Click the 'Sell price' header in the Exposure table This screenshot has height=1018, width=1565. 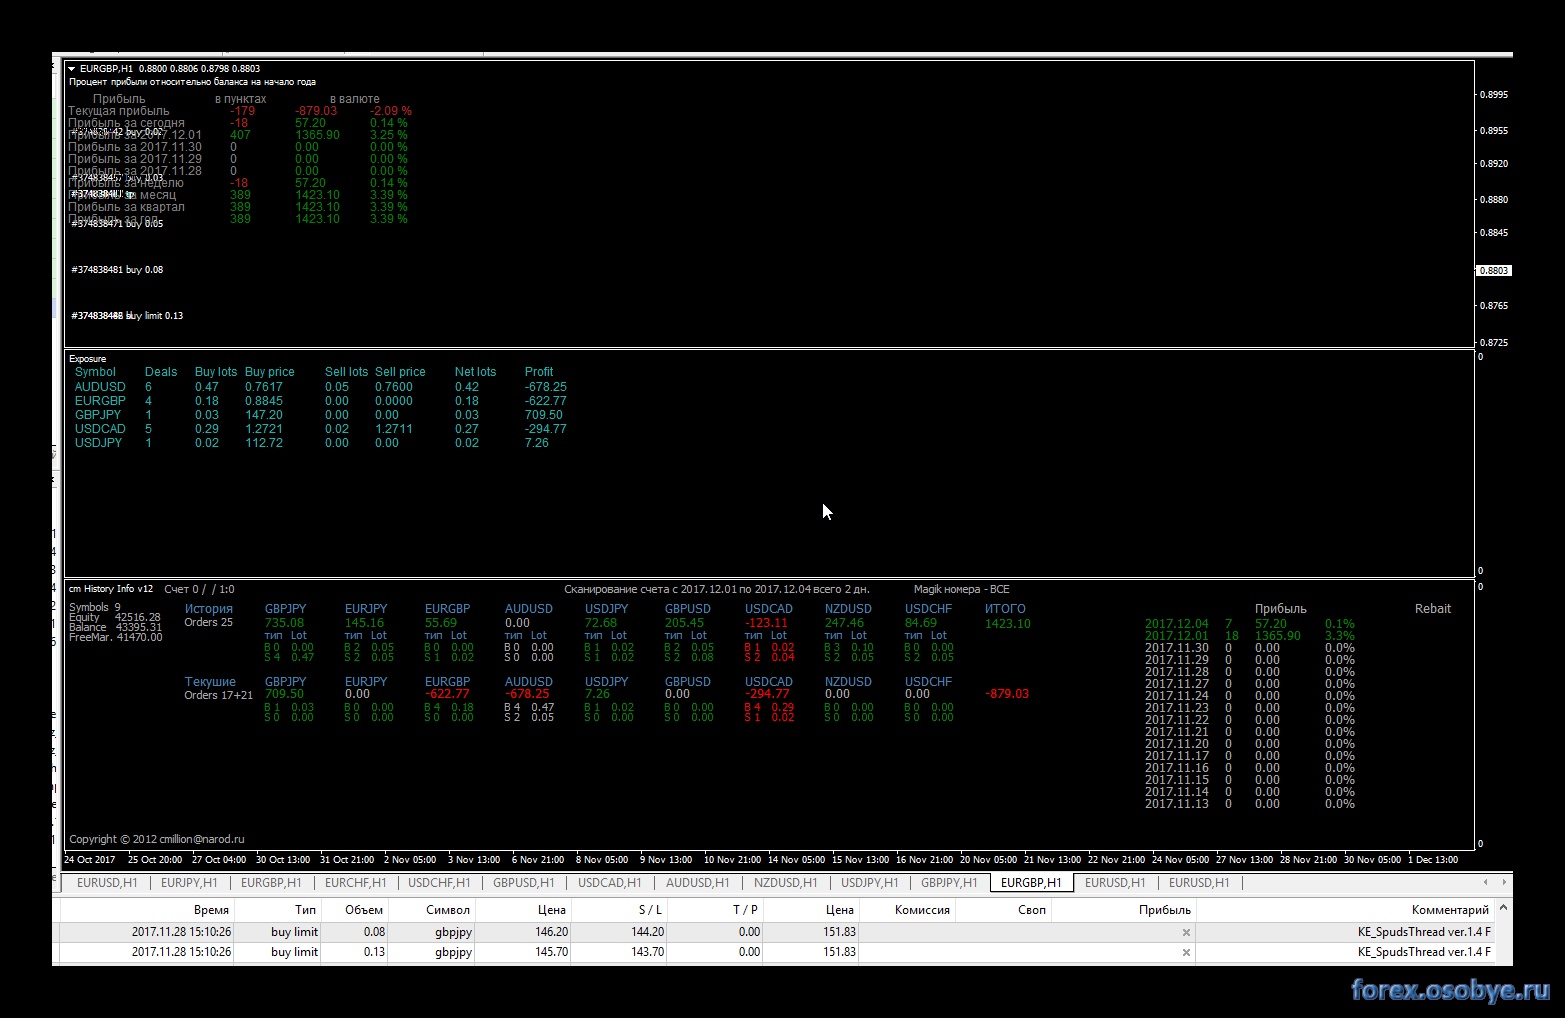tap(400, 372)
